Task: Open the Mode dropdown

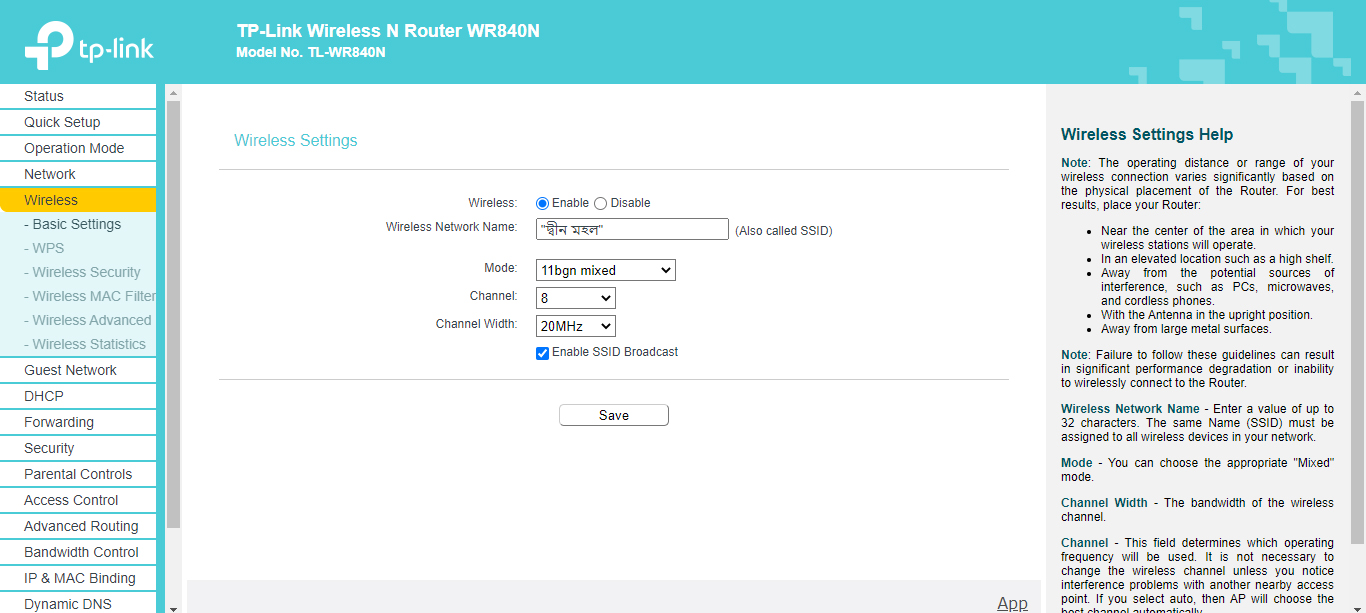Action: [x=606, y=270]
